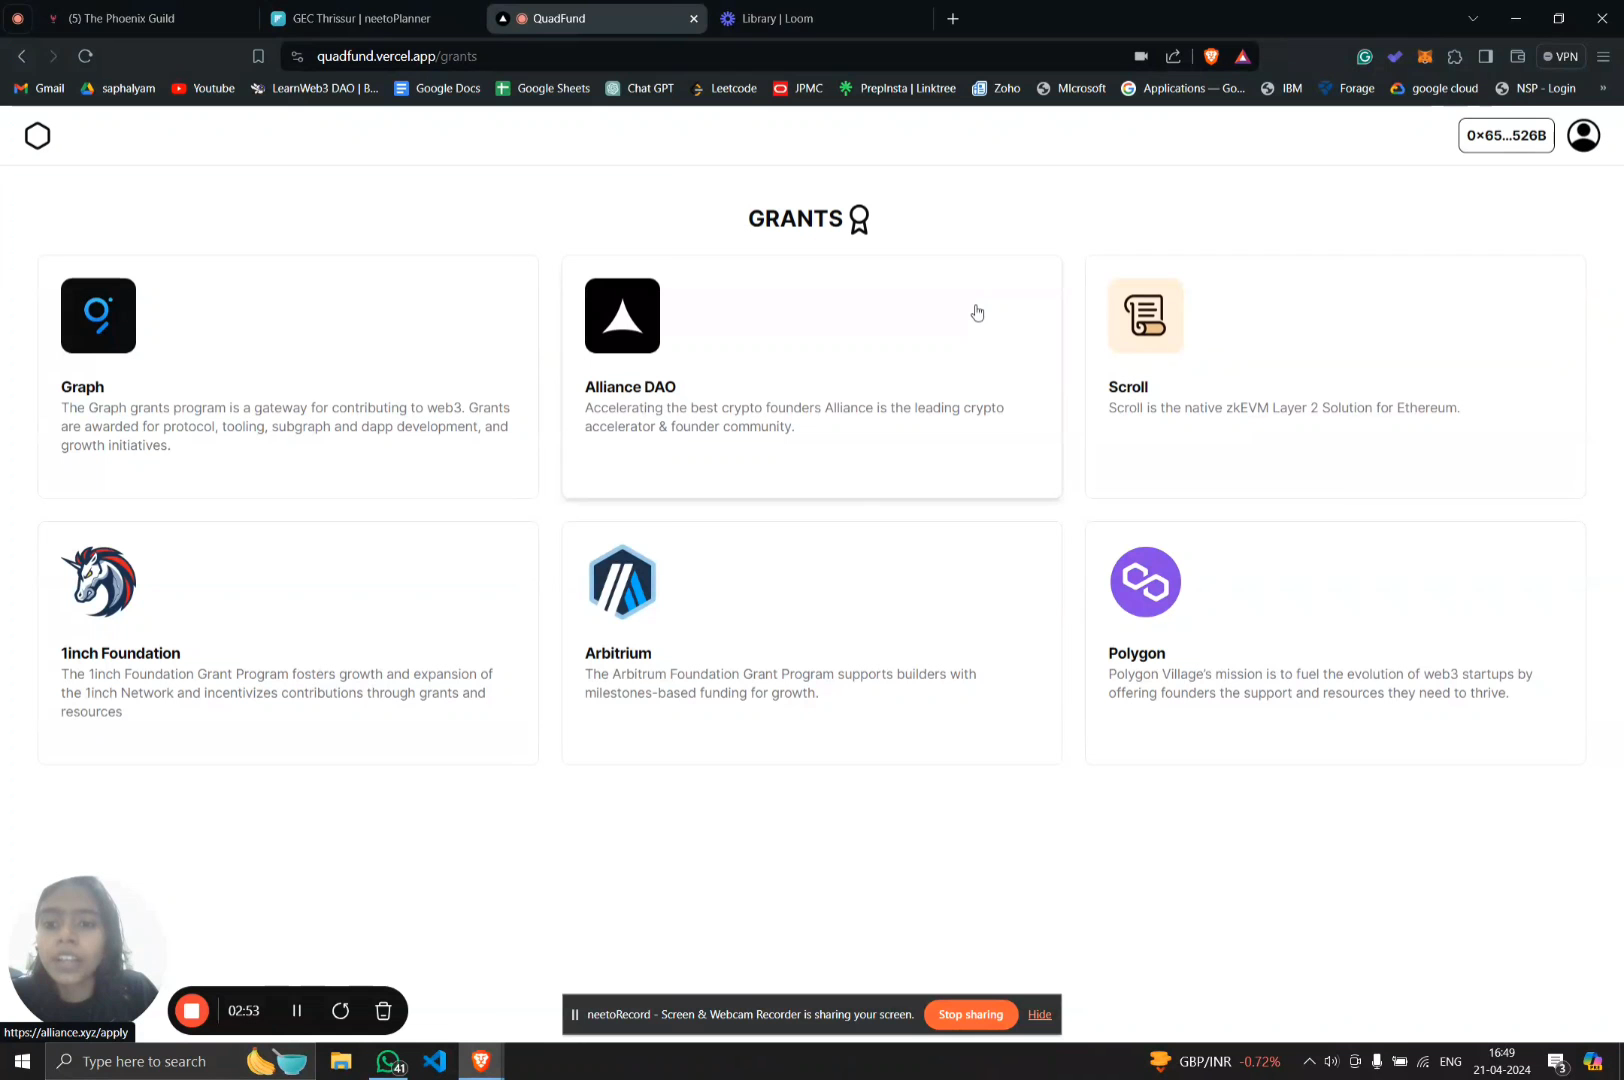
Task: Click the address bar URL field
Action: tap(700, 56)
